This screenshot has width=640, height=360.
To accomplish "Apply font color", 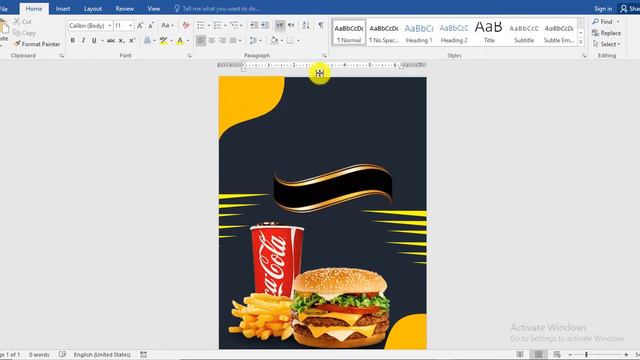I will point(180,40).
